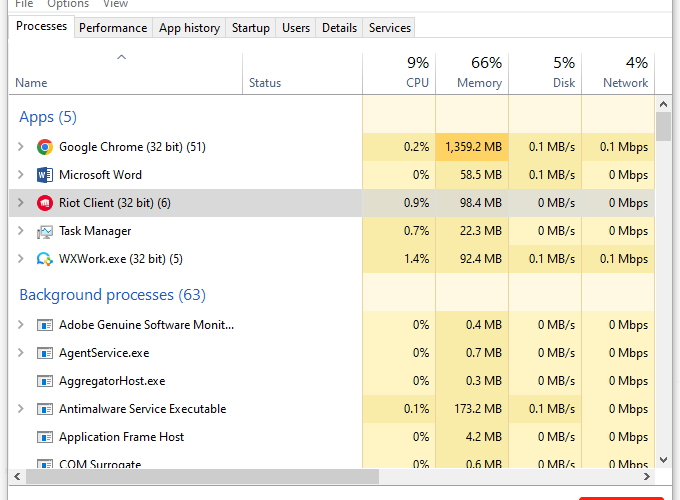Click the horizontal scrollbar right arrow
This screenshot has width=680, height=500.
647,477
